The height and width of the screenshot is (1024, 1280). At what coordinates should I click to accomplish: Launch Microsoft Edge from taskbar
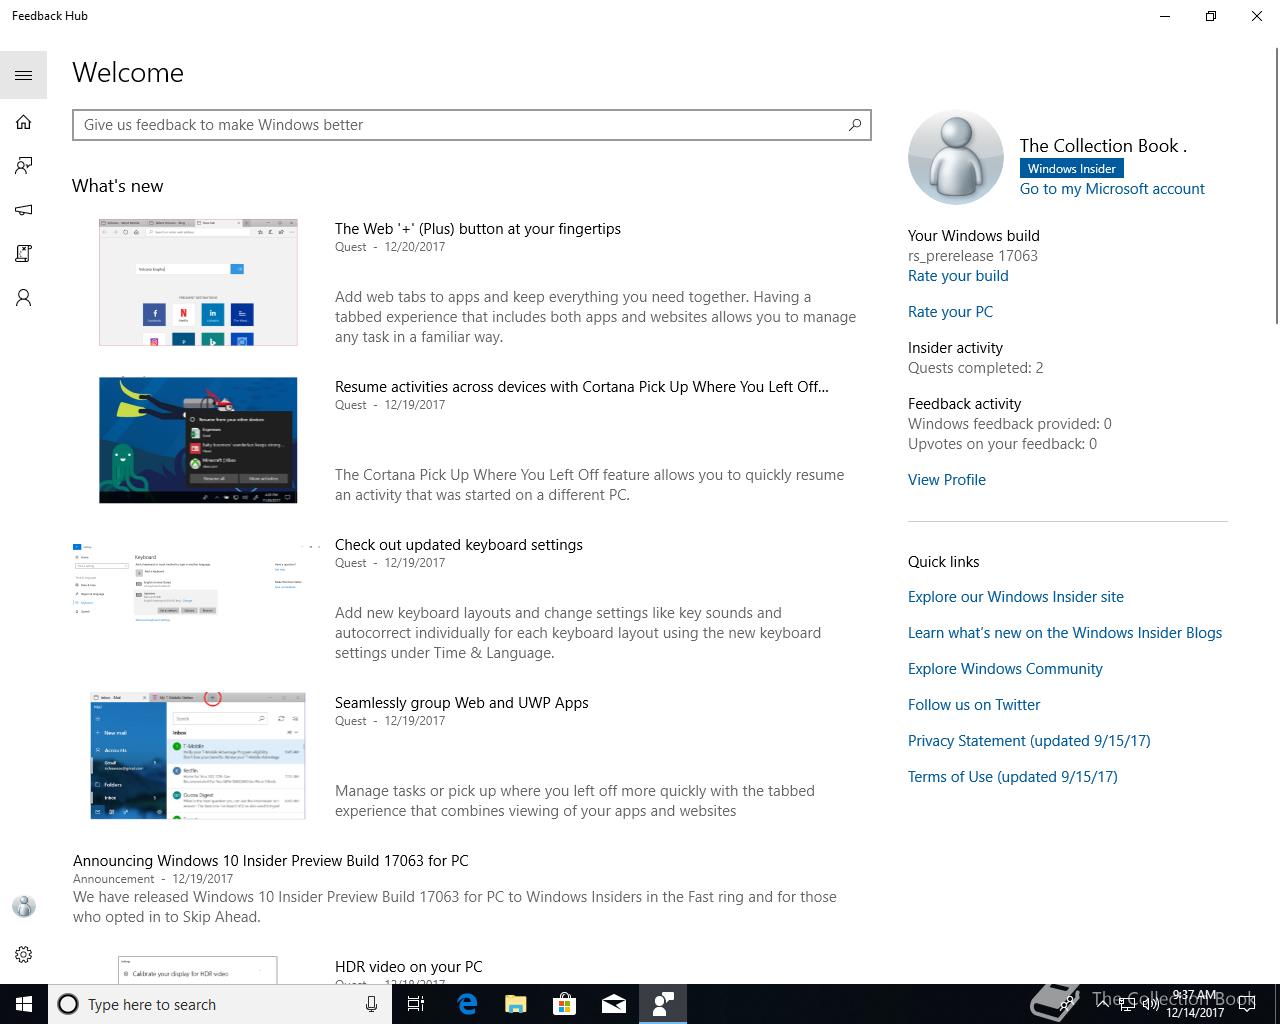coord(467,1004)
